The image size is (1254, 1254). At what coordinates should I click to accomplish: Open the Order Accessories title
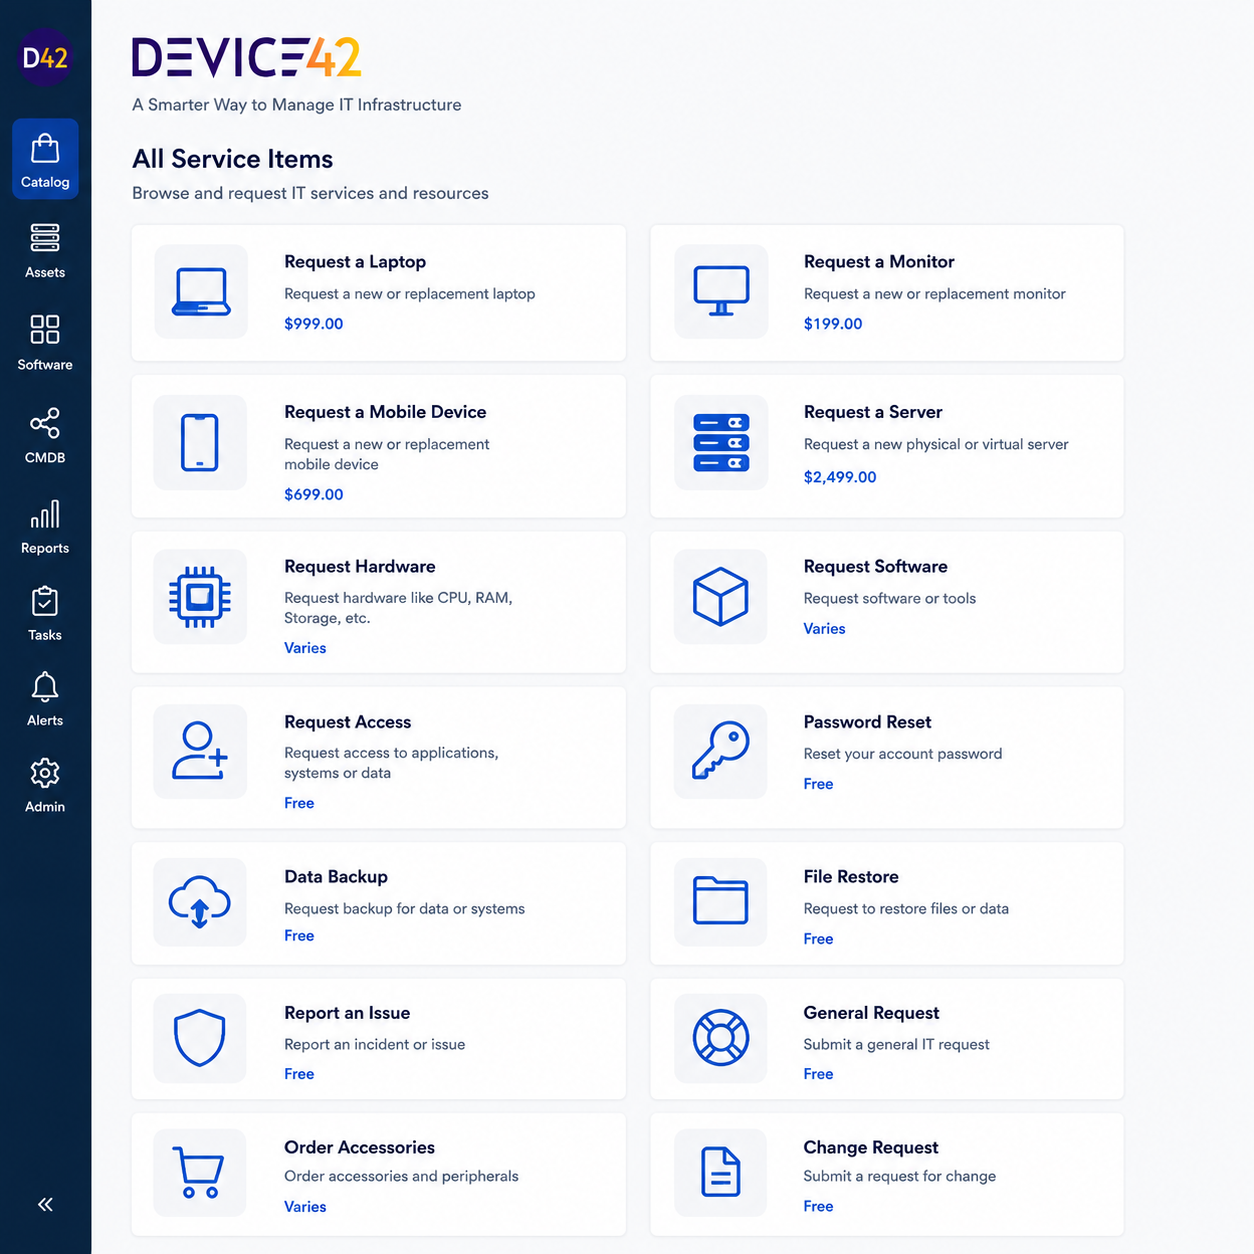360,1148
